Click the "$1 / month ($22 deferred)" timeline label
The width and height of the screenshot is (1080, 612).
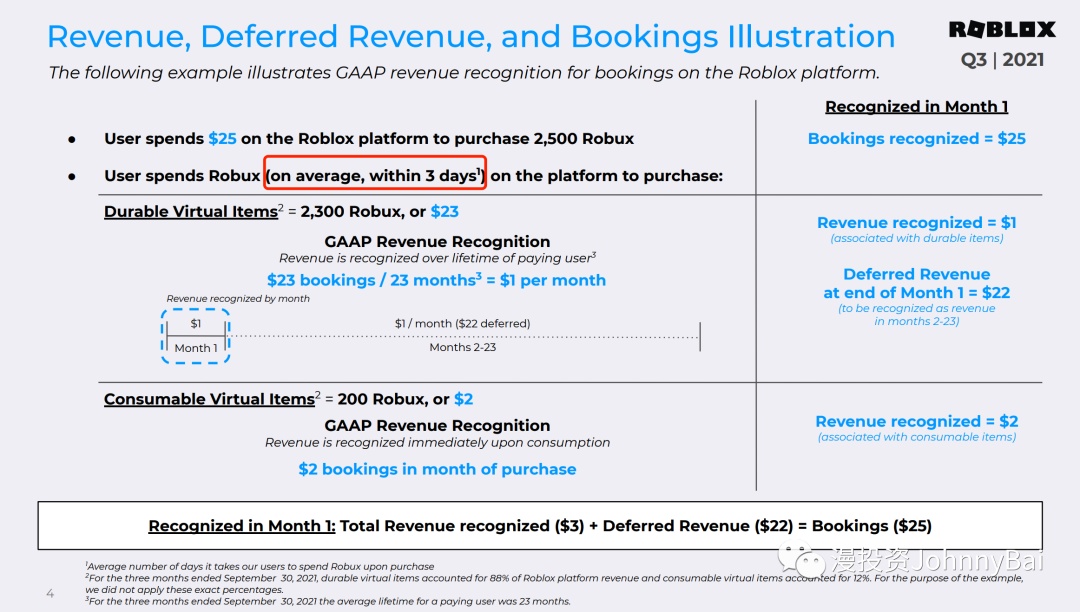tap(462, 324)
